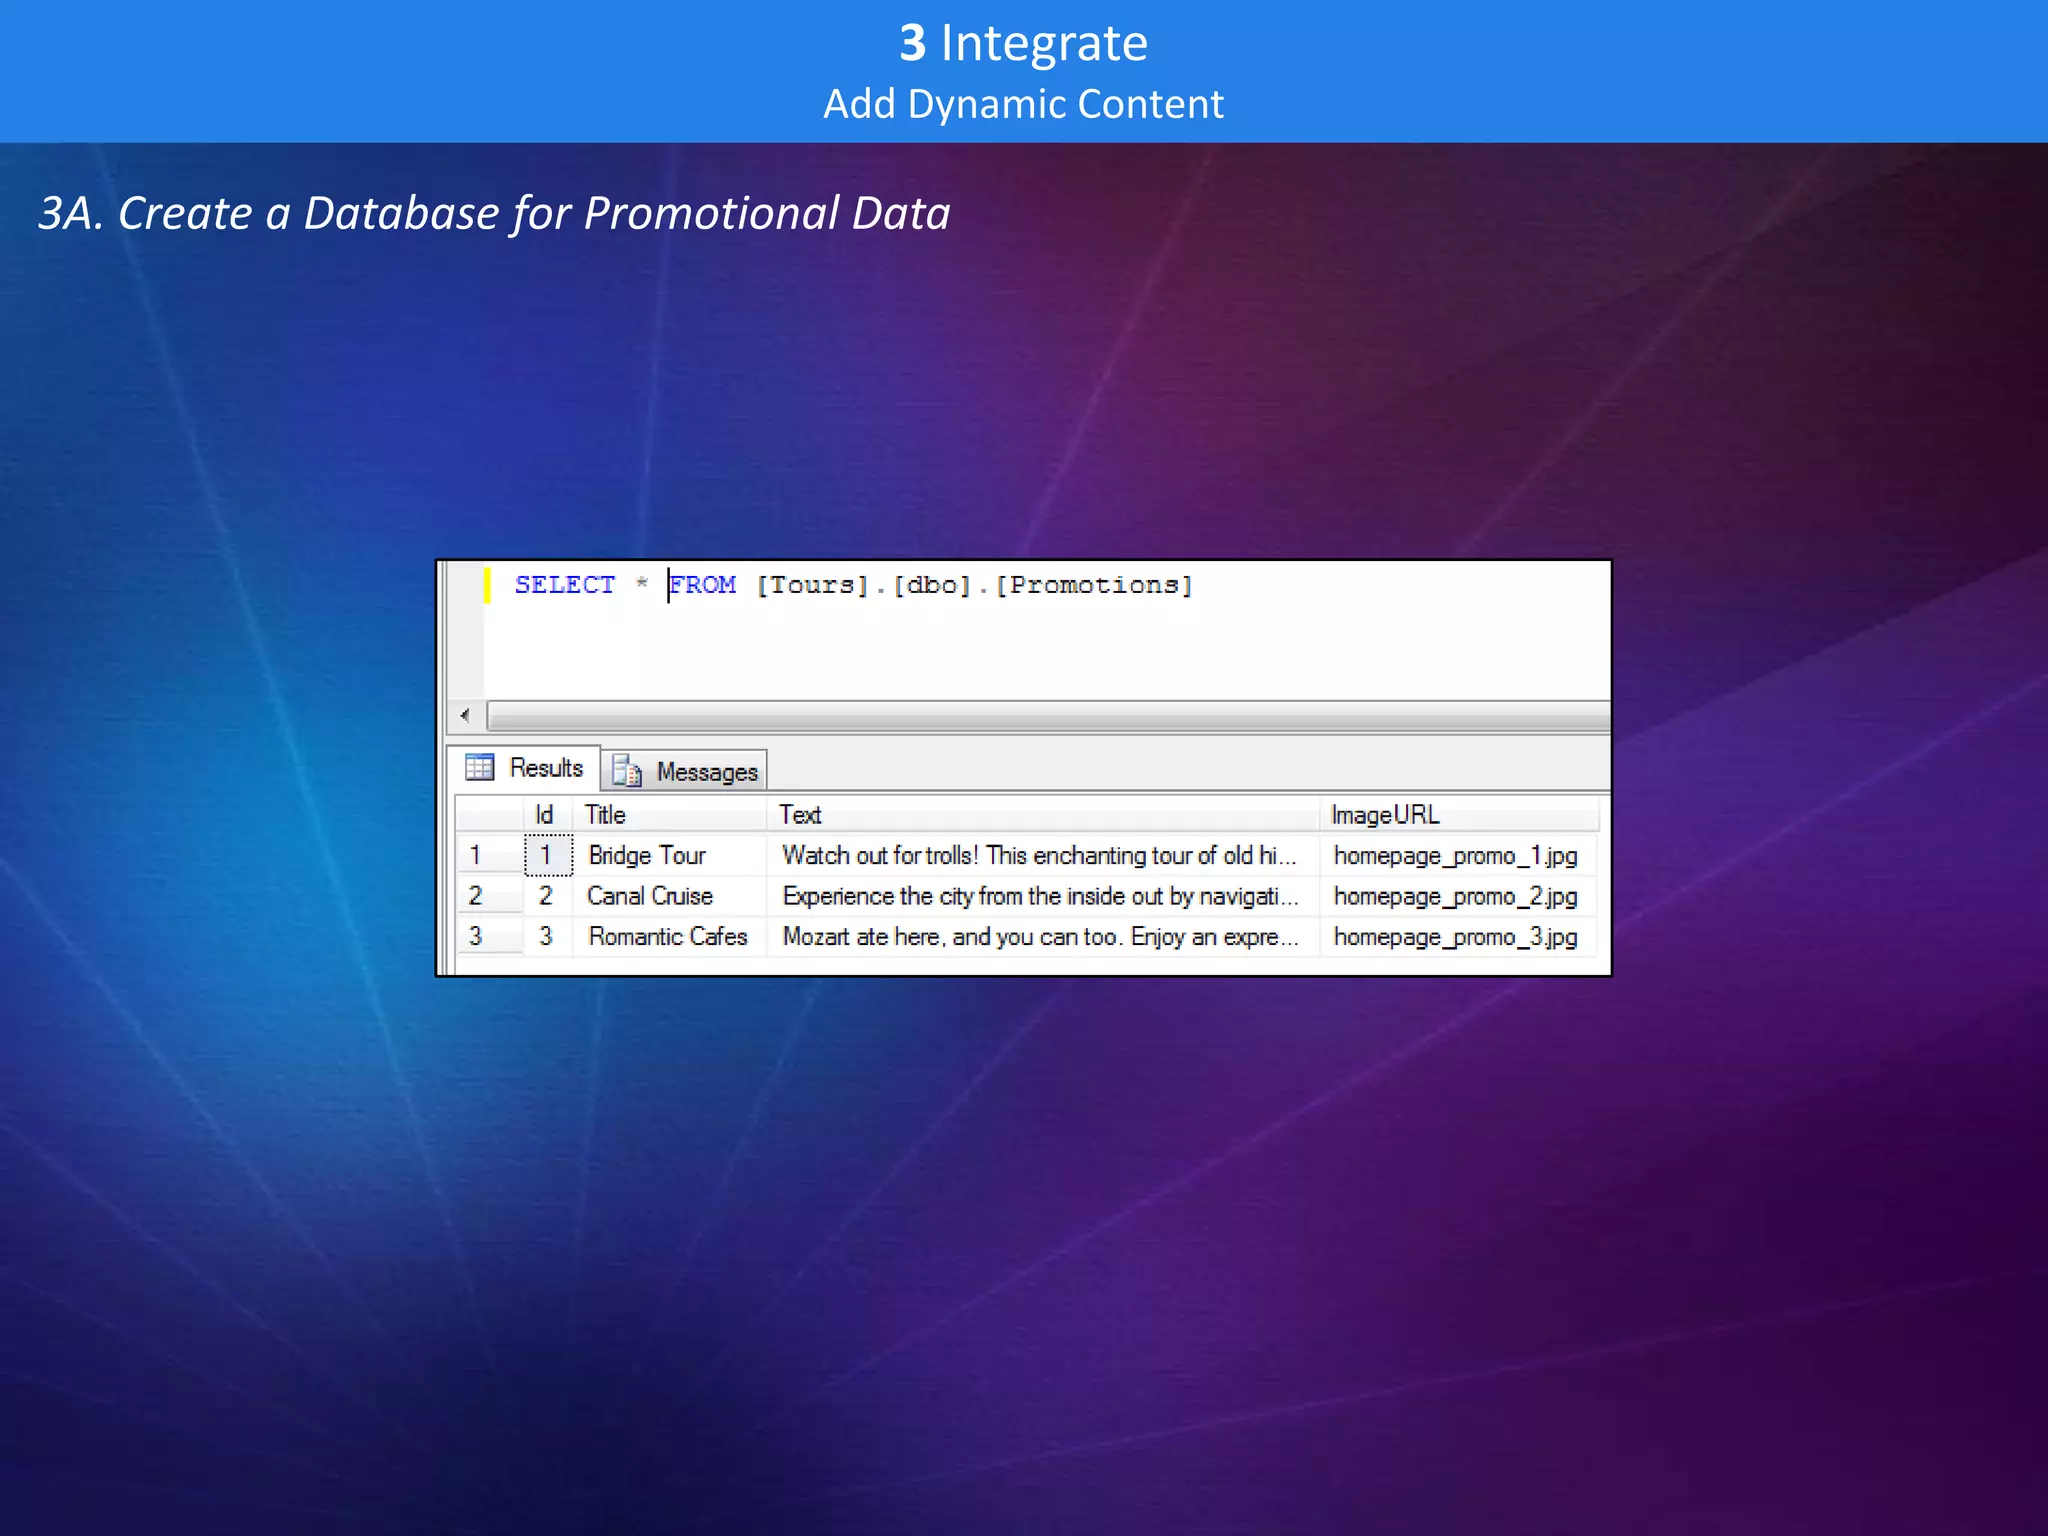Click the Id cell of Romantic Cafes row
Viewport: 2048px width, 1536px height.
(548, 936)
